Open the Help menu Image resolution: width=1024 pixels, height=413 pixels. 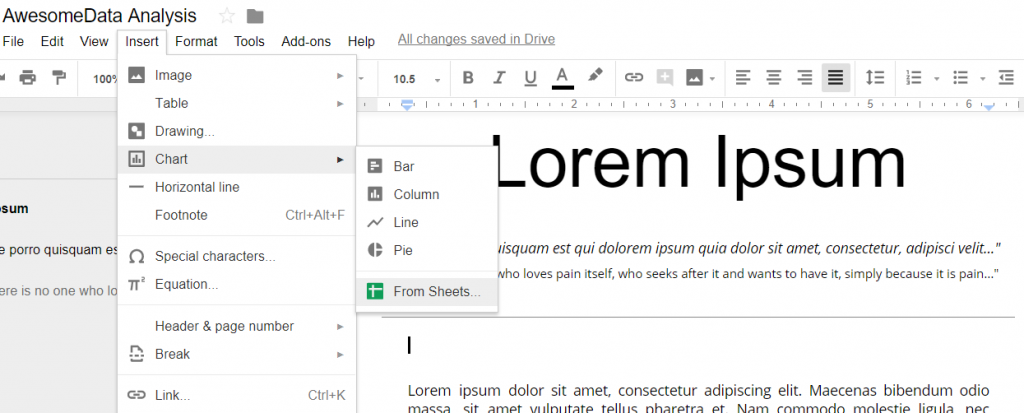coord(361,42)
